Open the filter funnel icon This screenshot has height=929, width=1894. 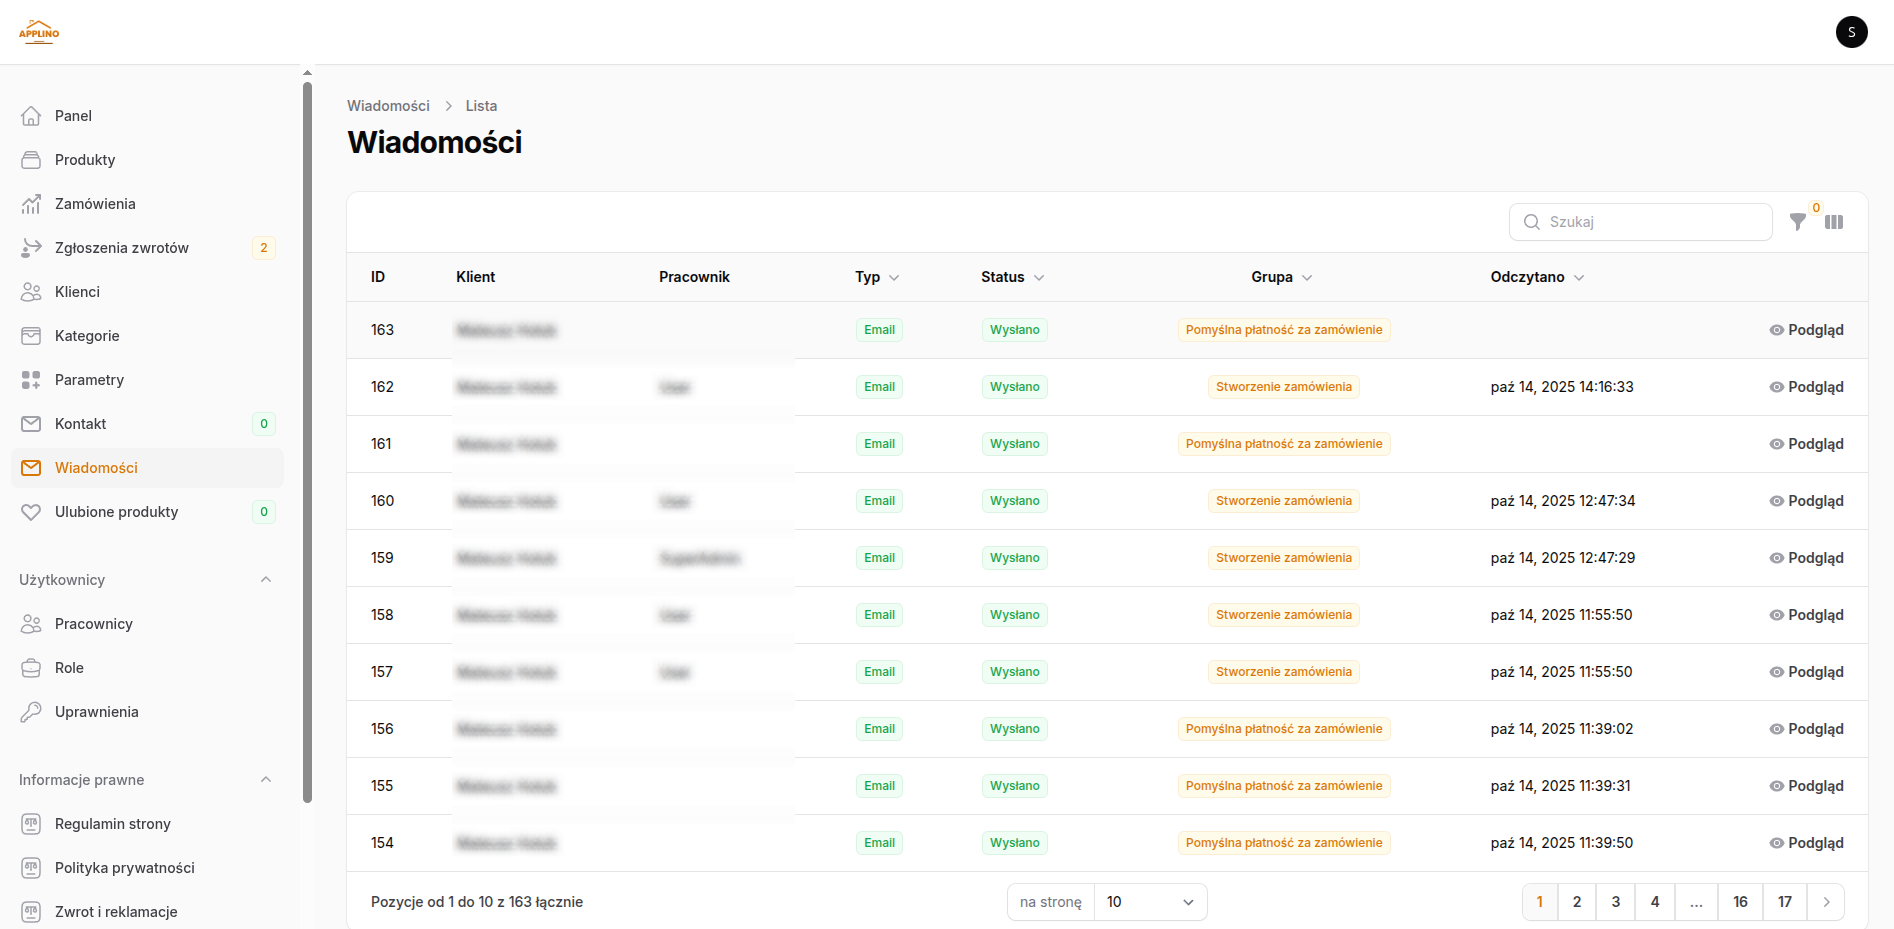(1798, 222)
